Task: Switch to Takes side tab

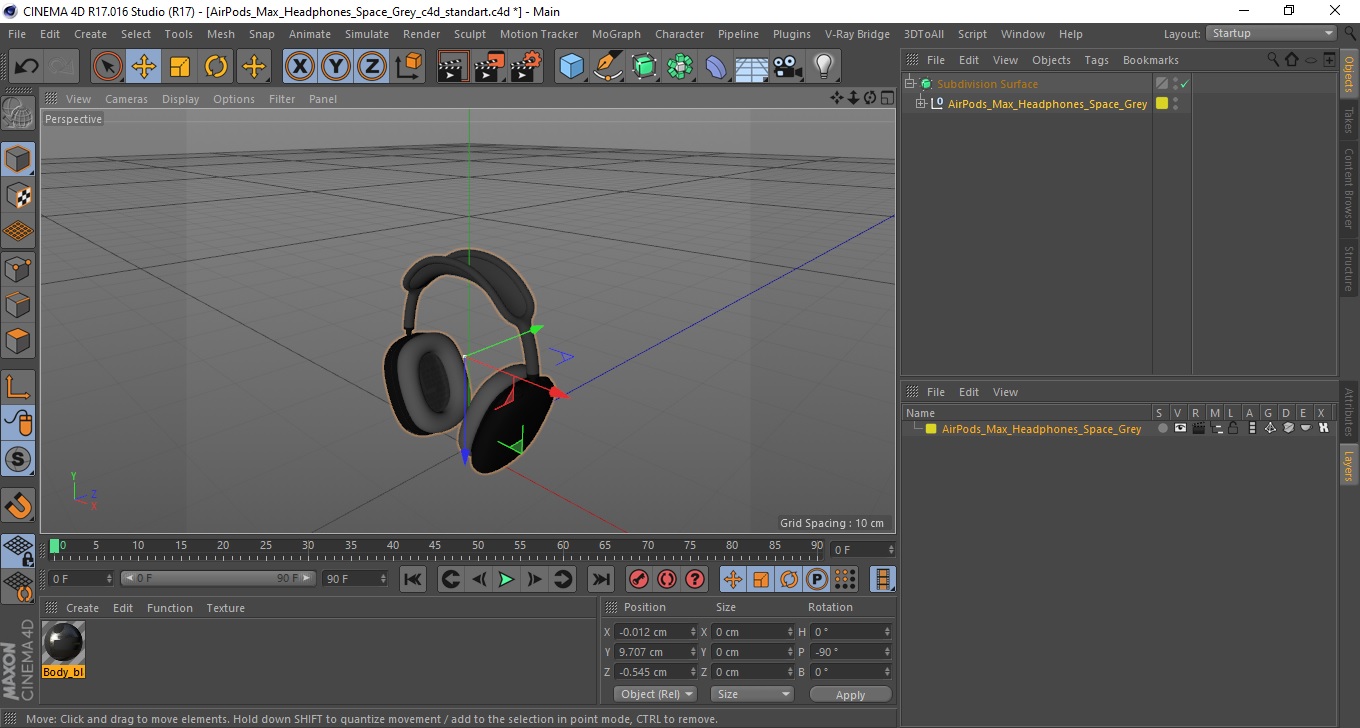Action: pos(1349,120)
